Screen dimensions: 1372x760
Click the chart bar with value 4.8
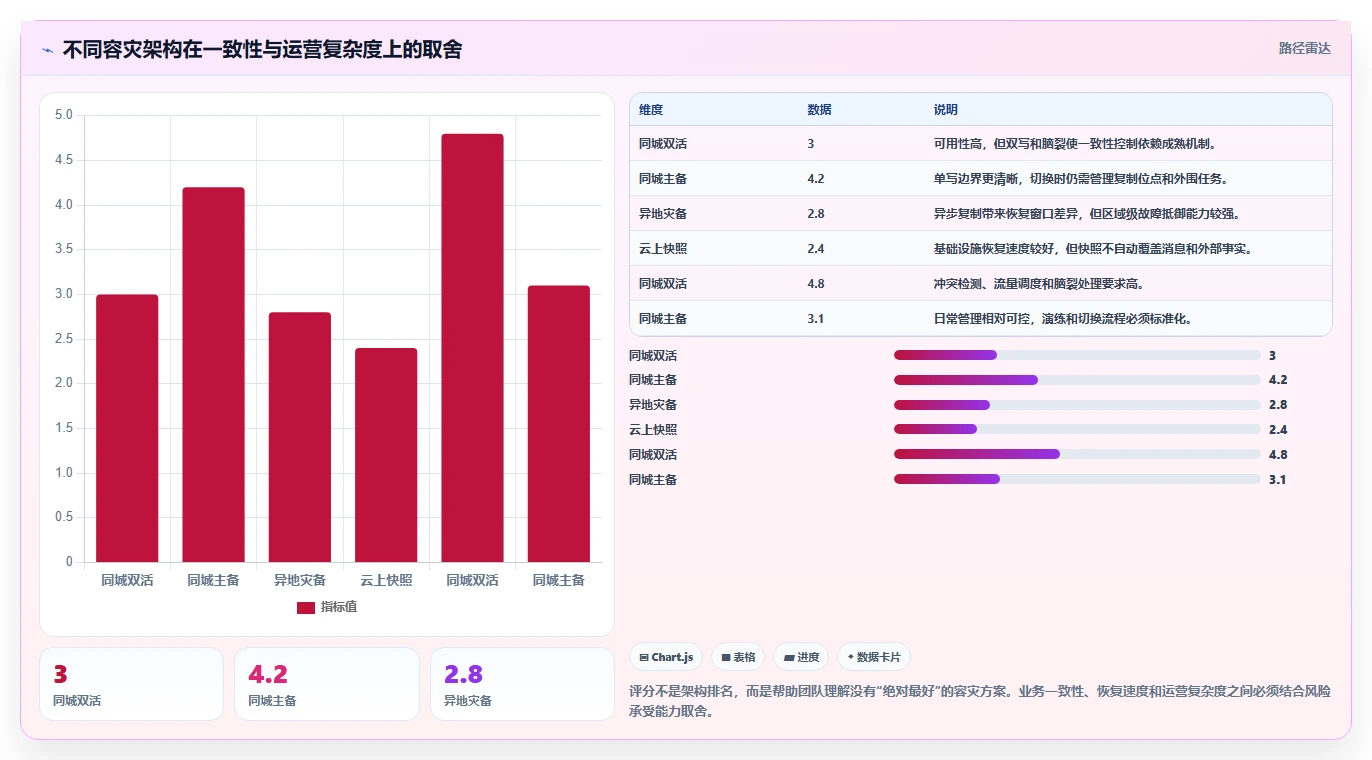(x=472, y=348)
